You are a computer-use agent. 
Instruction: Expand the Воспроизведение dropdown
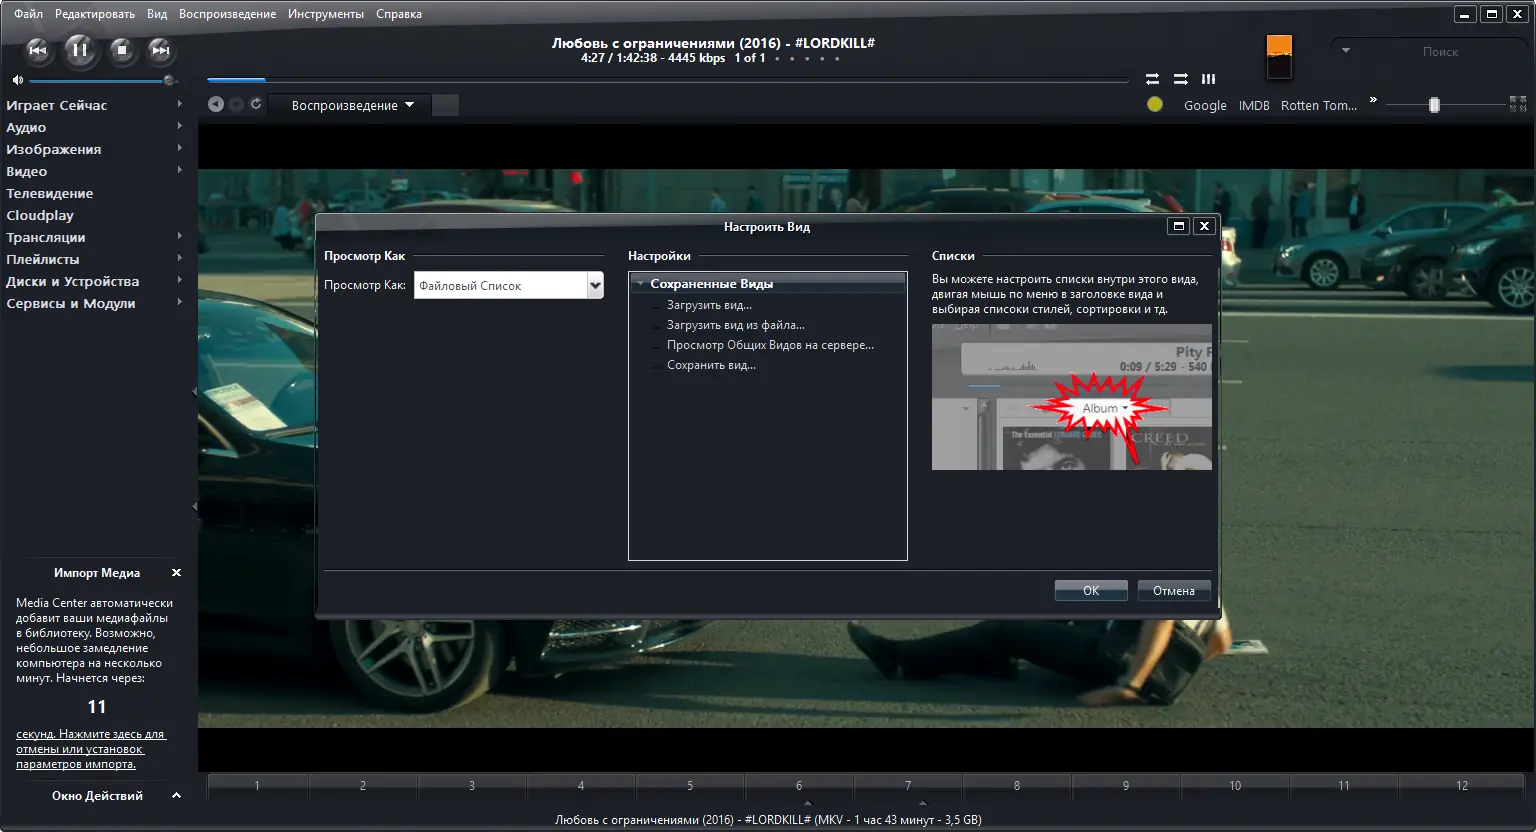point(352,105)
